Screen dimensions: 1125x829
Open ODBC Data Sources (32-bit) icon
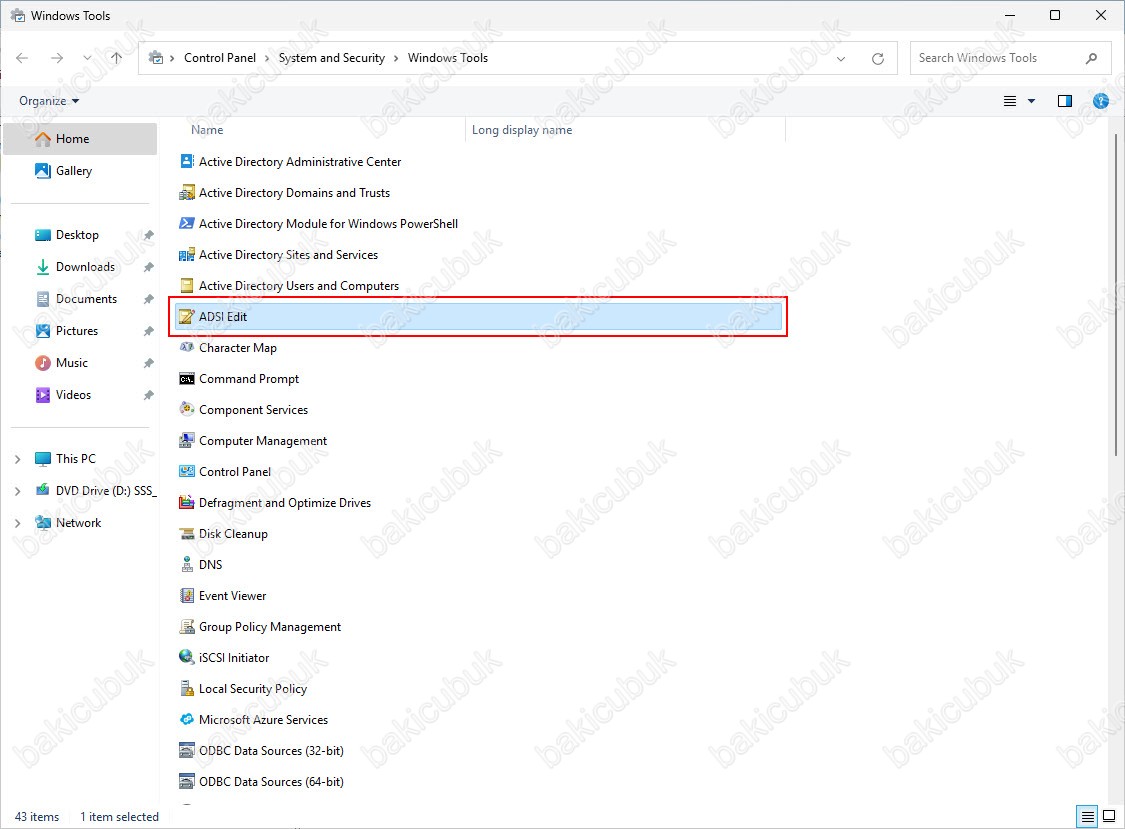tap(187, 750)
